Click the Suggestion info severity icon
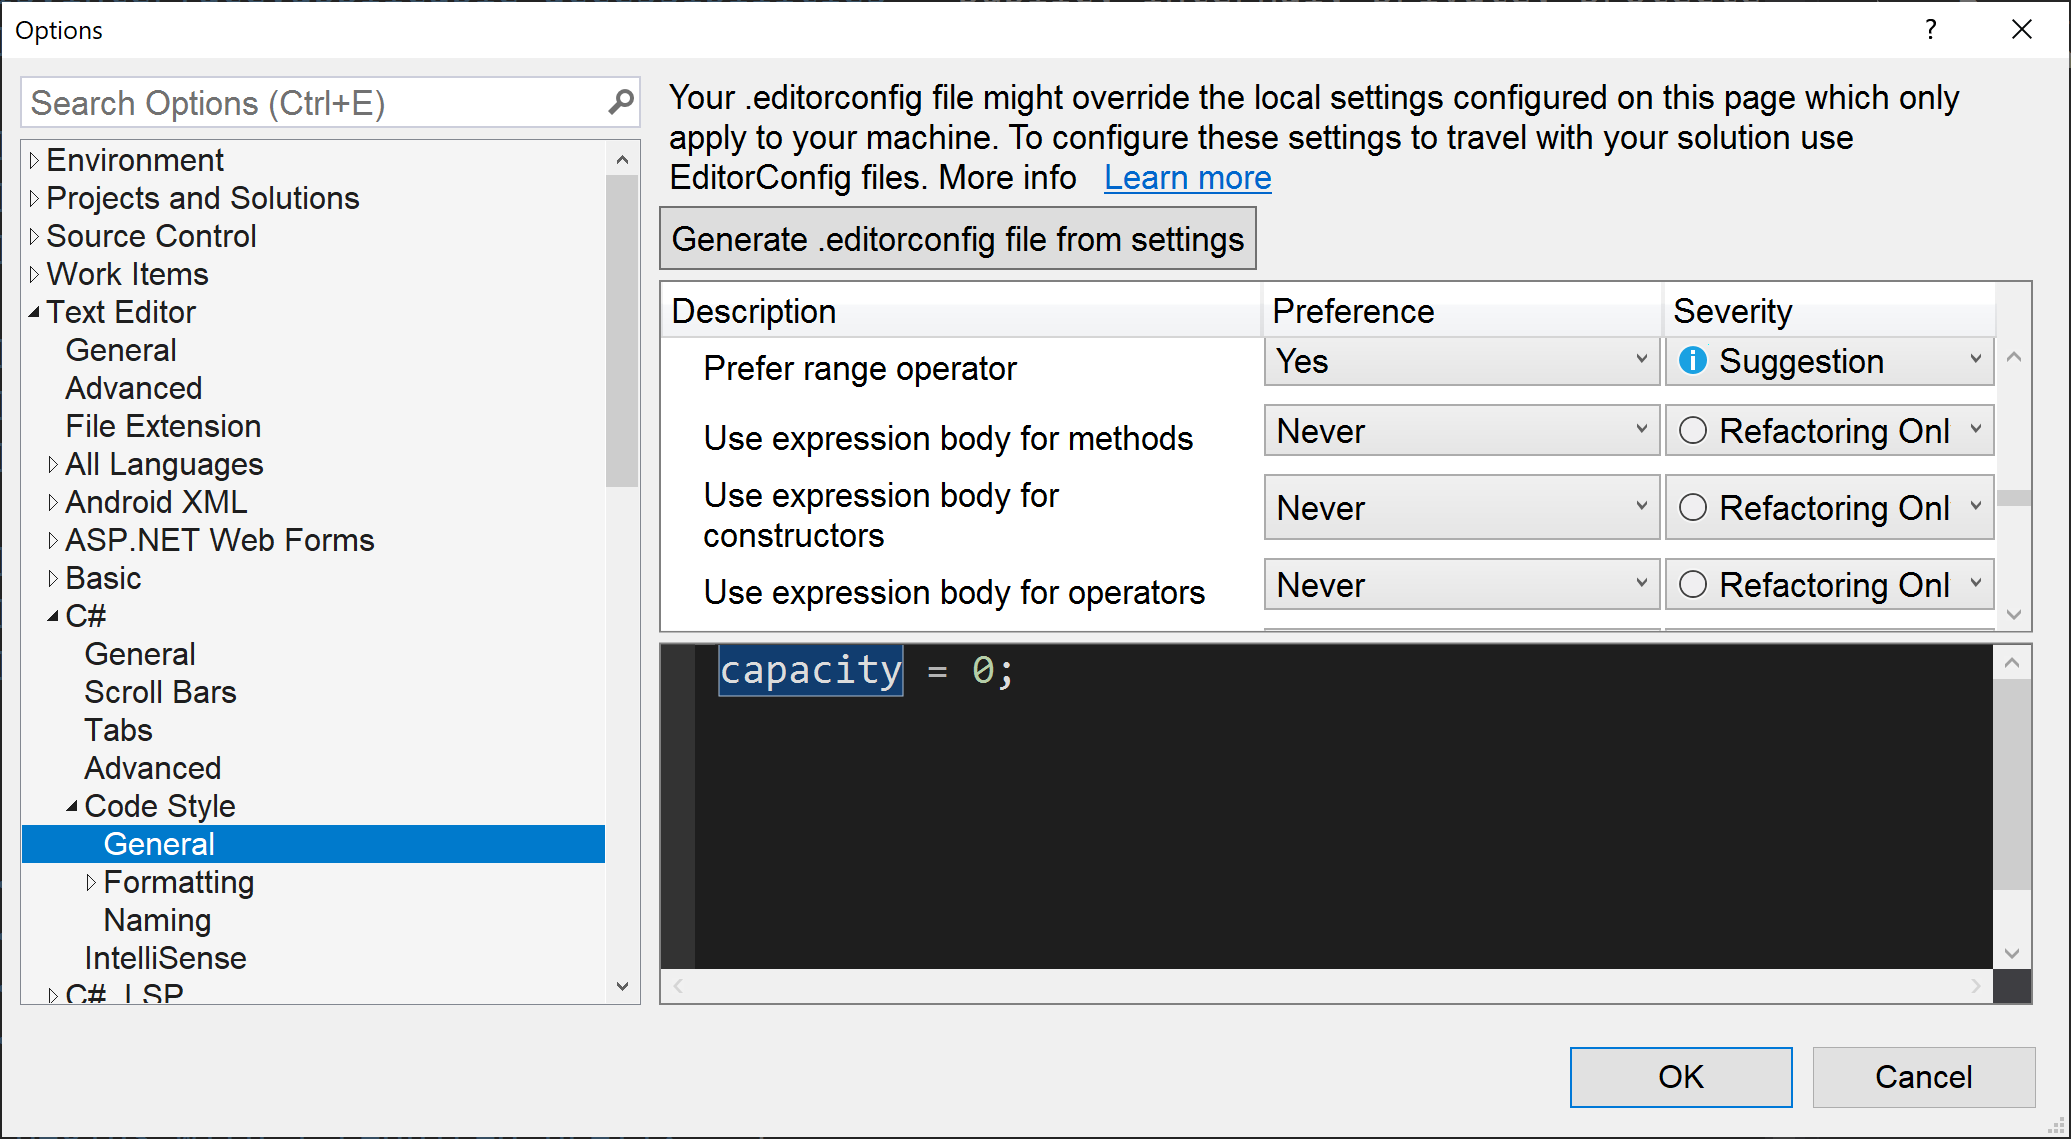Screen dimensions: 2071x1139 [1693, 360]
